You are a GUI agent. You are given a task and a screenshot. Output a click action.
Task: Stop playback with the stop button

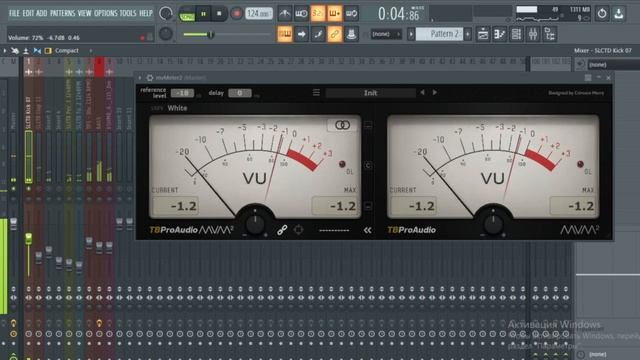click(x=219, y=14)
